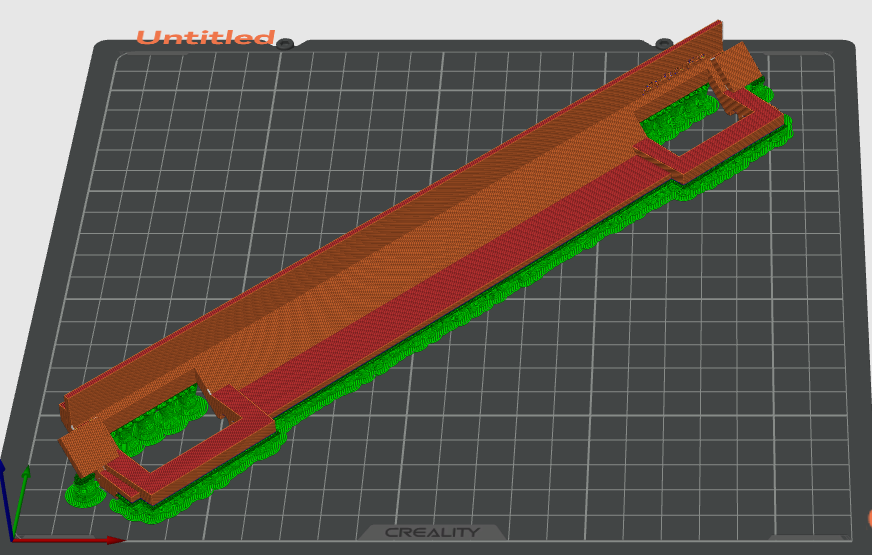Image resolution: width=872 pixels, height=555 pixels.
Task: Click the Creality logo on the bed
Action: point(432,532)
